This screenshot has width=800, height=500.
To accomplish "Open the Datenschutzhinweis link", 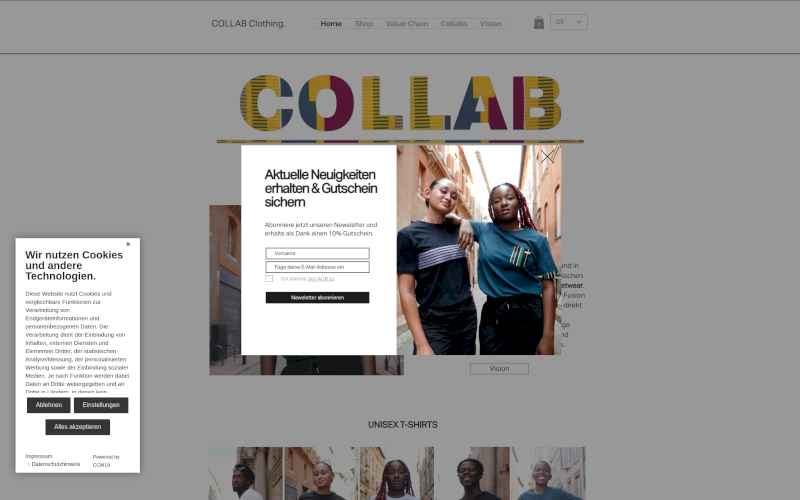I will click(x=56, y=464).
